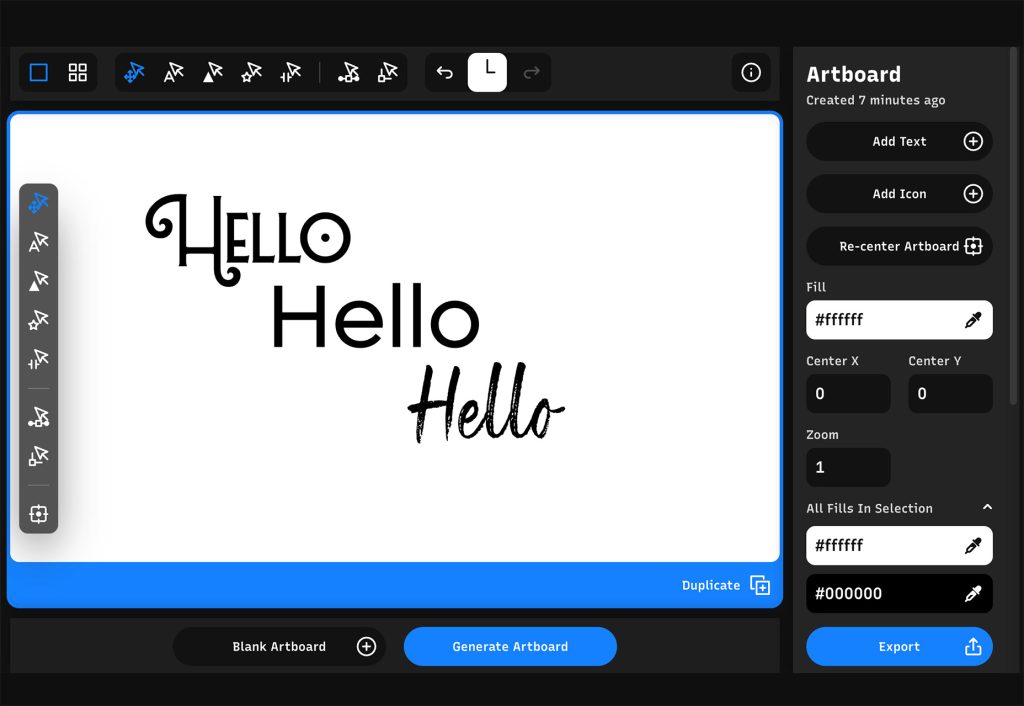
Task: Select the triangle cursor in floating canvas toolbar
Action: 39,281
